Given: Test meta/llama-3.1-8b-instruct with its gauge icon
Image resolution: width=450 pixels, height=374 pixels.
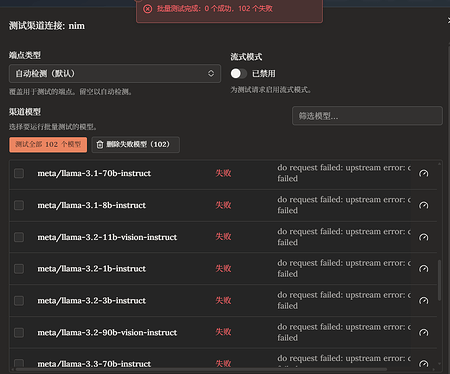Looking at the screenshot, I should (x=423, y=205).
